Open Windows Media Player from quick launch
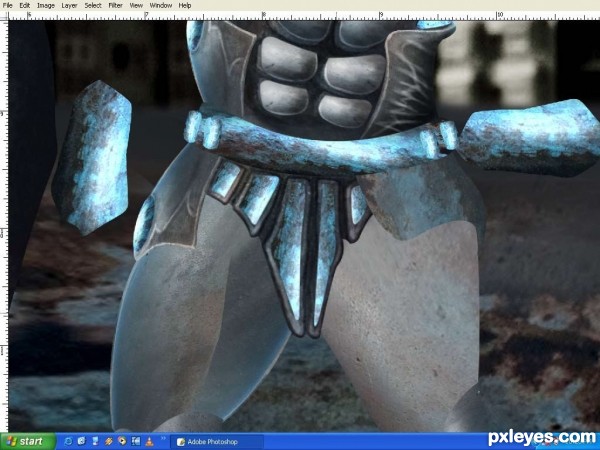This screenshot has height=450, width=600. tap(122, 441)
